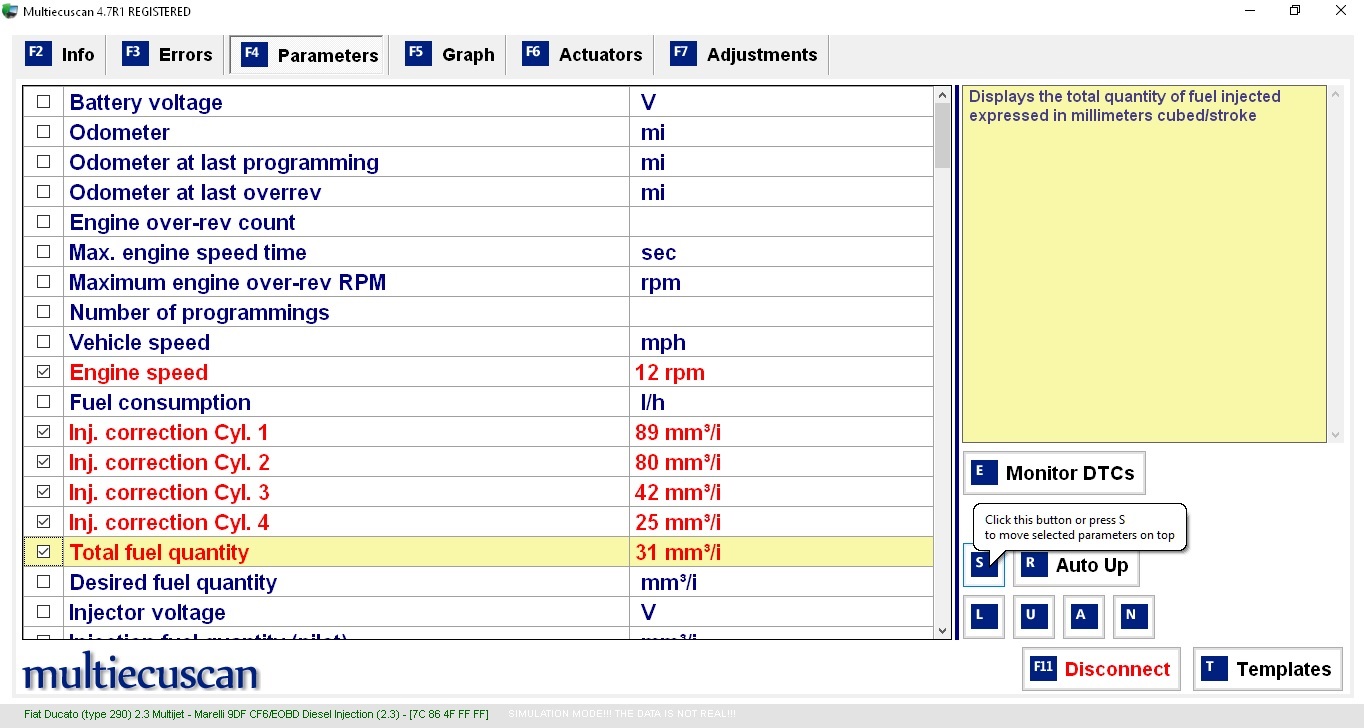Click the Engine speed parameter label

tap(139, 372)
